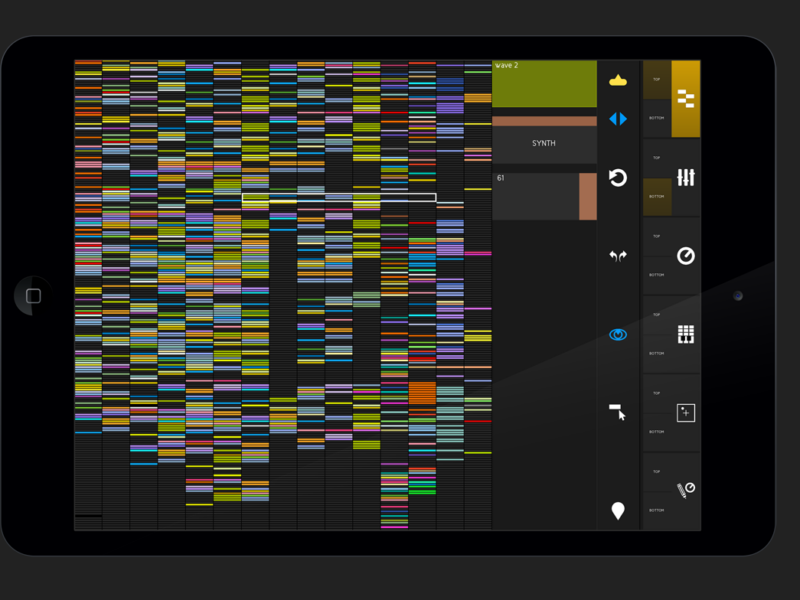Open the knob dial panel icon

(x=686, y=256)
